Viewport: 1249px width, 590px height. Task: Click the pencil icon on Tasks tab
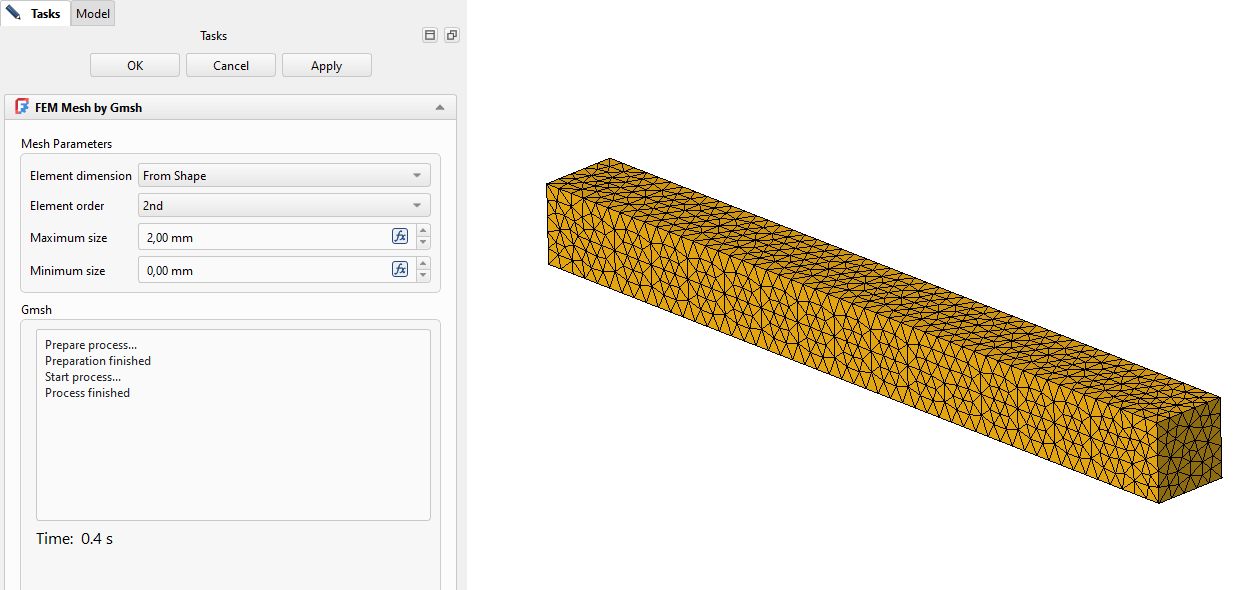[x=14, y=13]
